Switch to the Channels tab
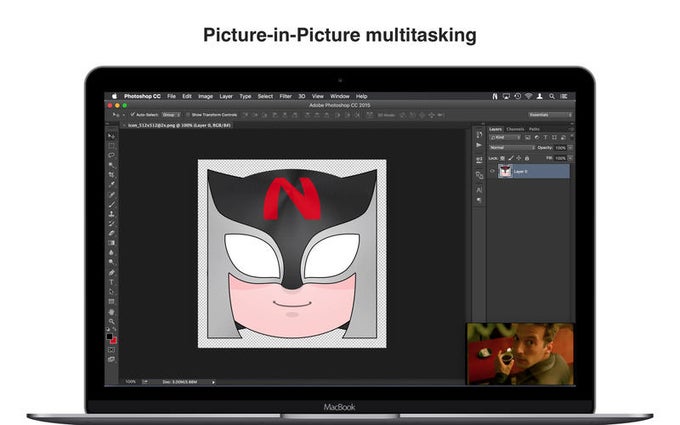The image size is (680, 425). (x=514, y=129)
